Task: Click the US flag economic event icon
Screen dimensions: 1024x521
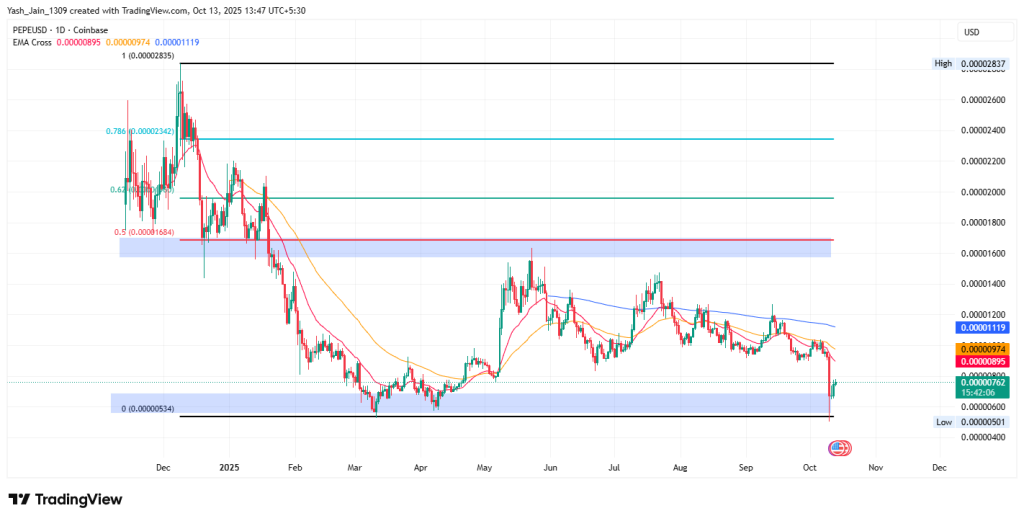Action: click(842, 449)
